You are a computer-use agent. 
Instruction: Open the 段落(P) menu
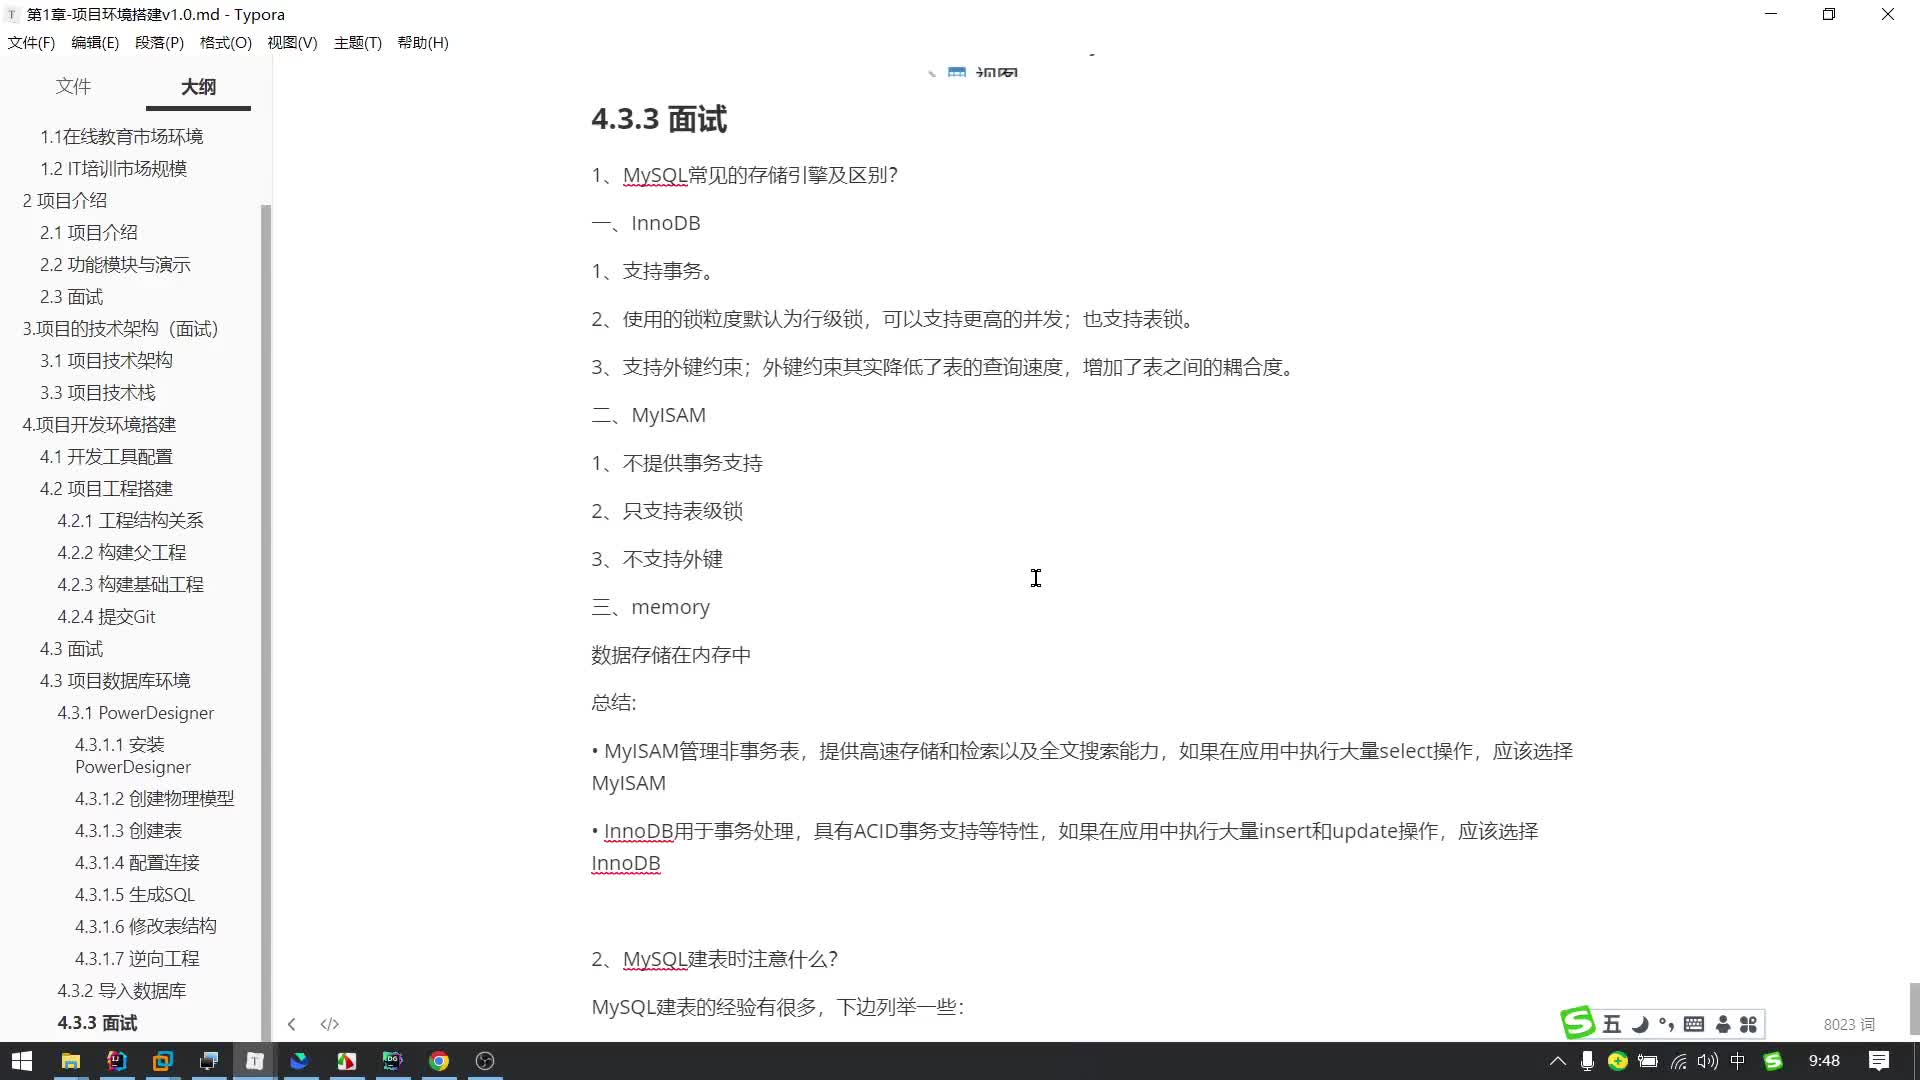point(159,43)
